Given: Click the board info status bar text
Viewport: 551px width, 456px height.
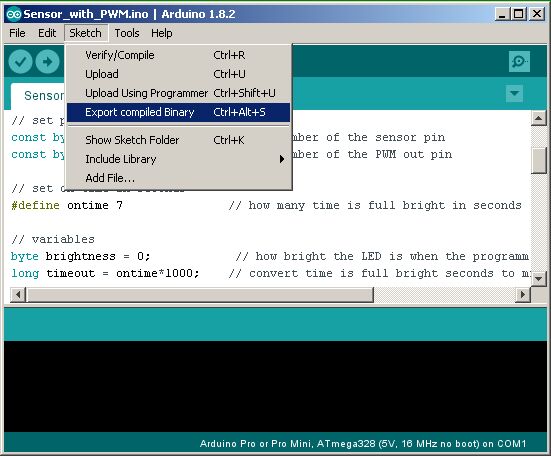Looking at the screenshot, I should 363,444.
